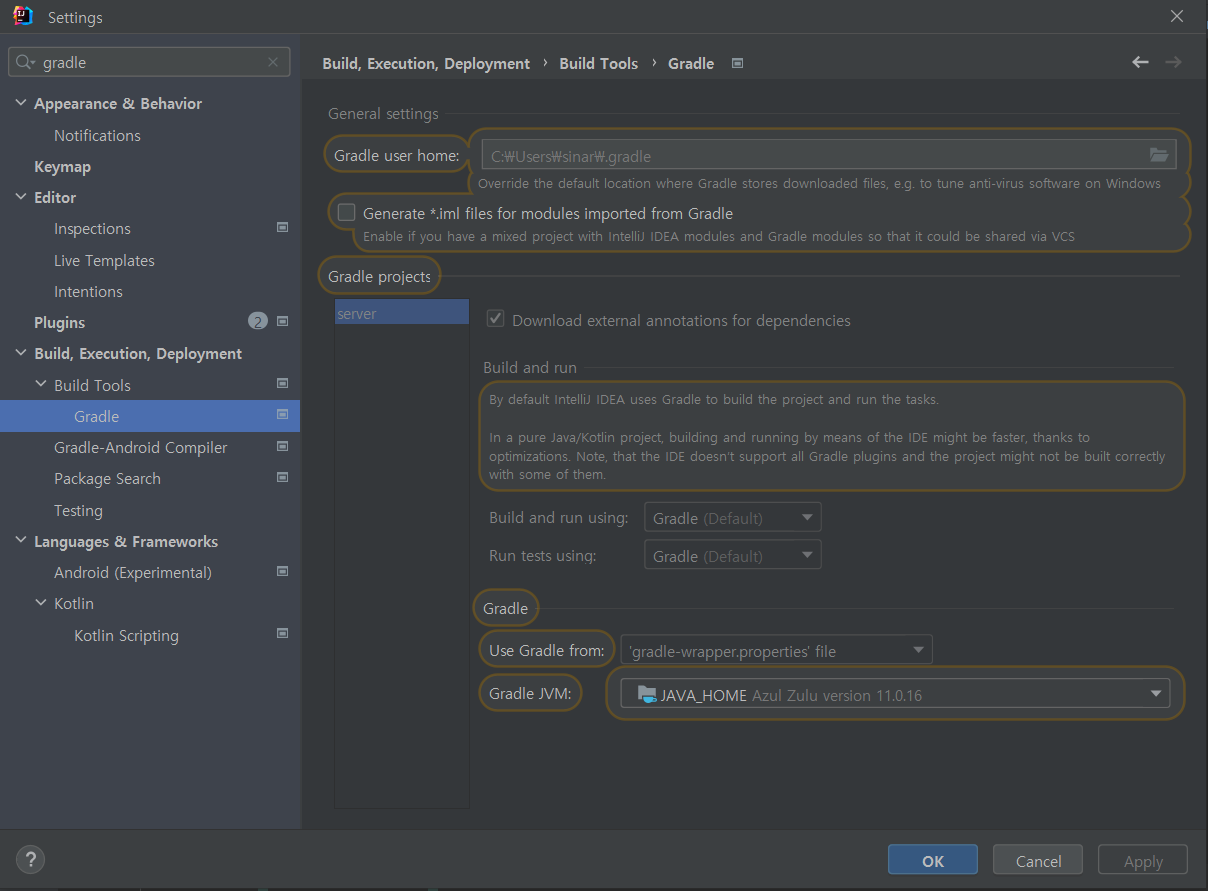Select Kotlin Scripting settings page
The width and height of the screenshot is (1208, 891).
[126, 635]
